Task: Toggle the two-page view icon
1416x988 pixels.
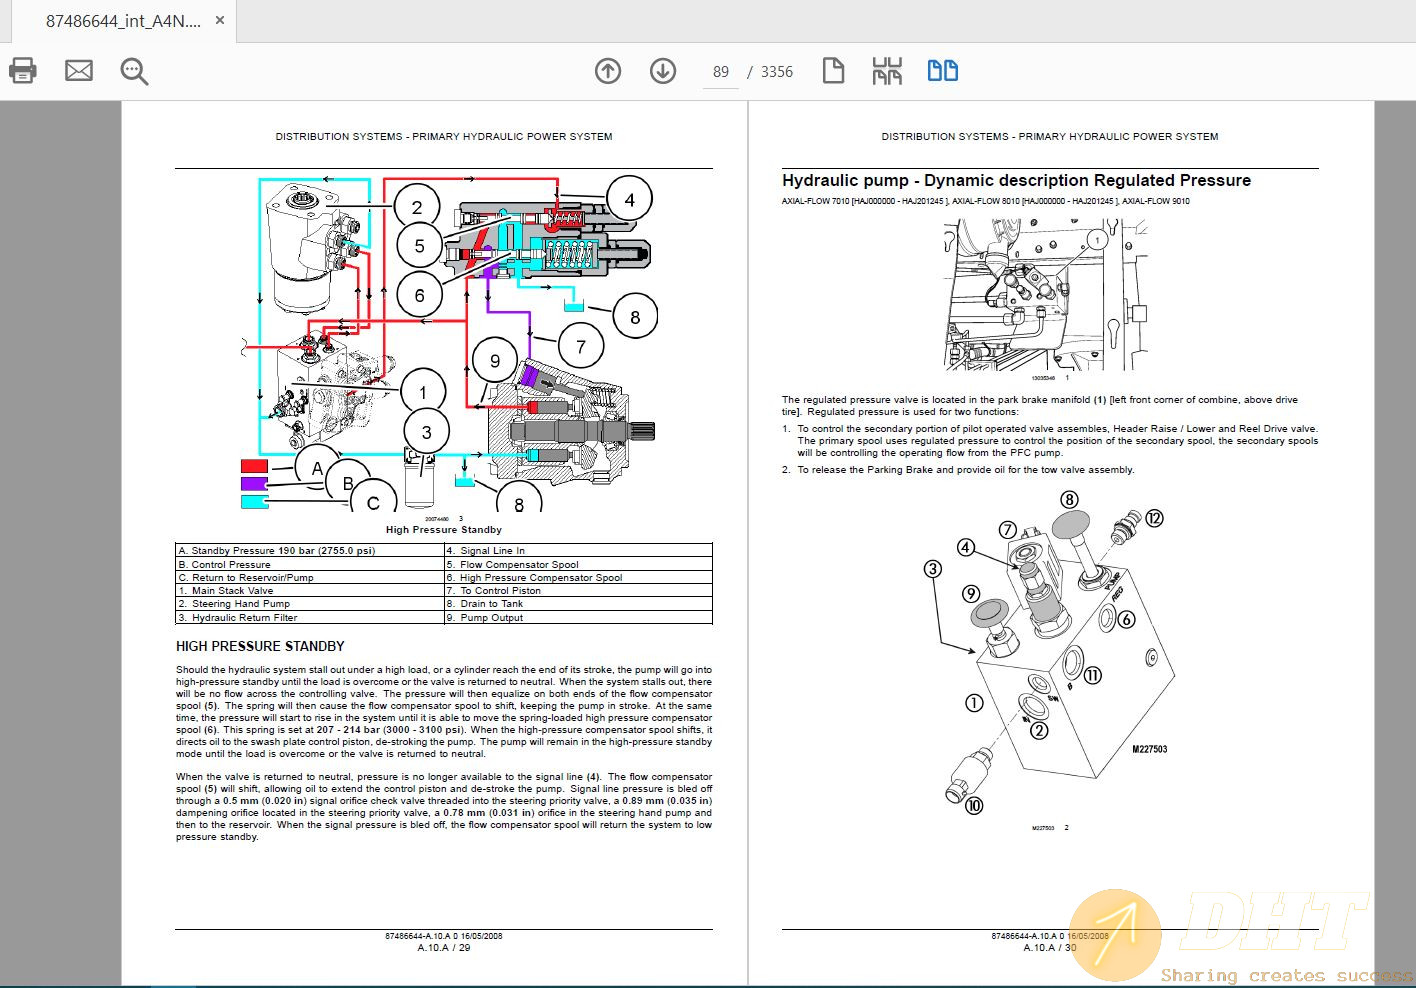Action: click(942, 71)
